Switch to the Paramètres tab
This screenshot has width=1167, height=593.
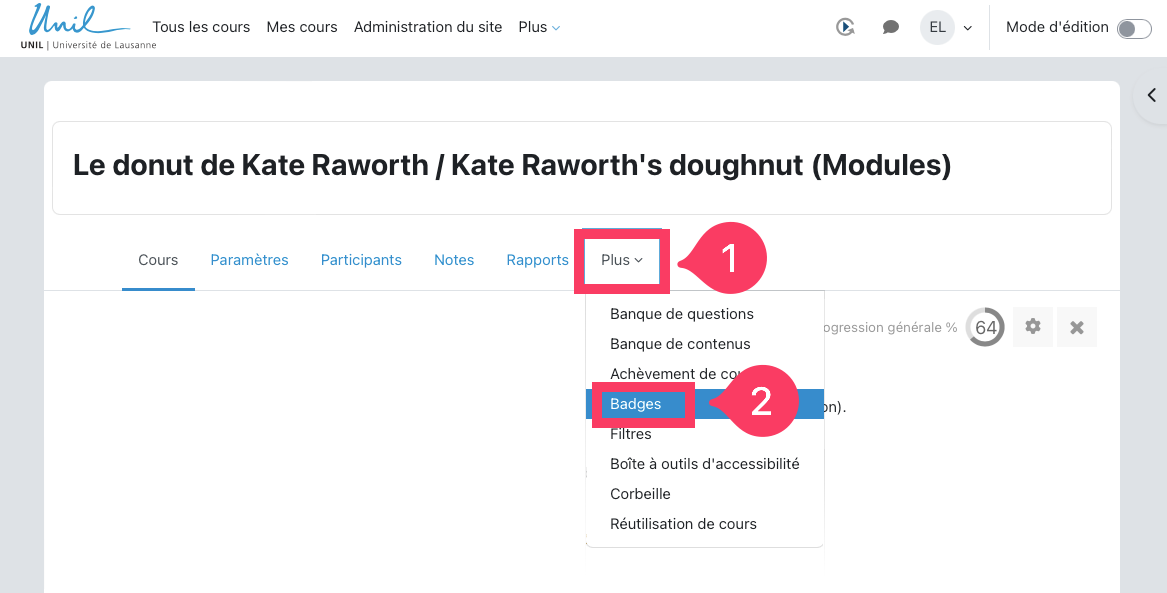(249, 260)
